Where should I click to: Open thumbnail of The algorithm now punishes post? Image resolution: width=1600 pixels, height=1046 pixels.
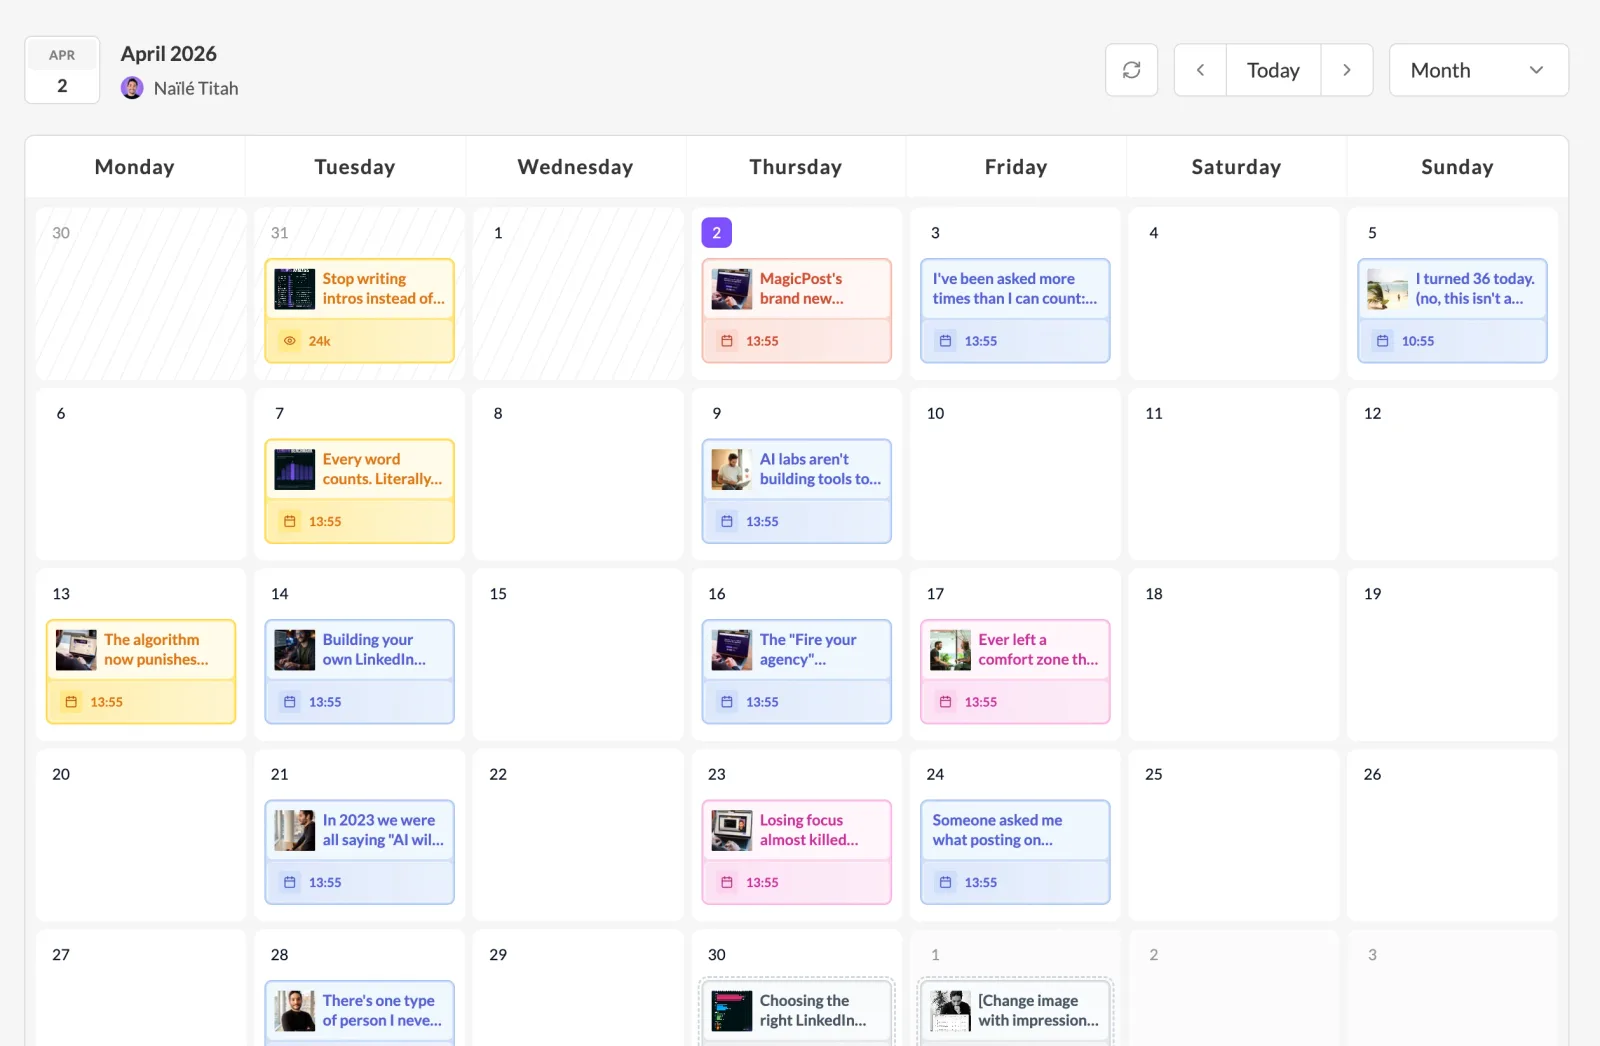(76, 650)
